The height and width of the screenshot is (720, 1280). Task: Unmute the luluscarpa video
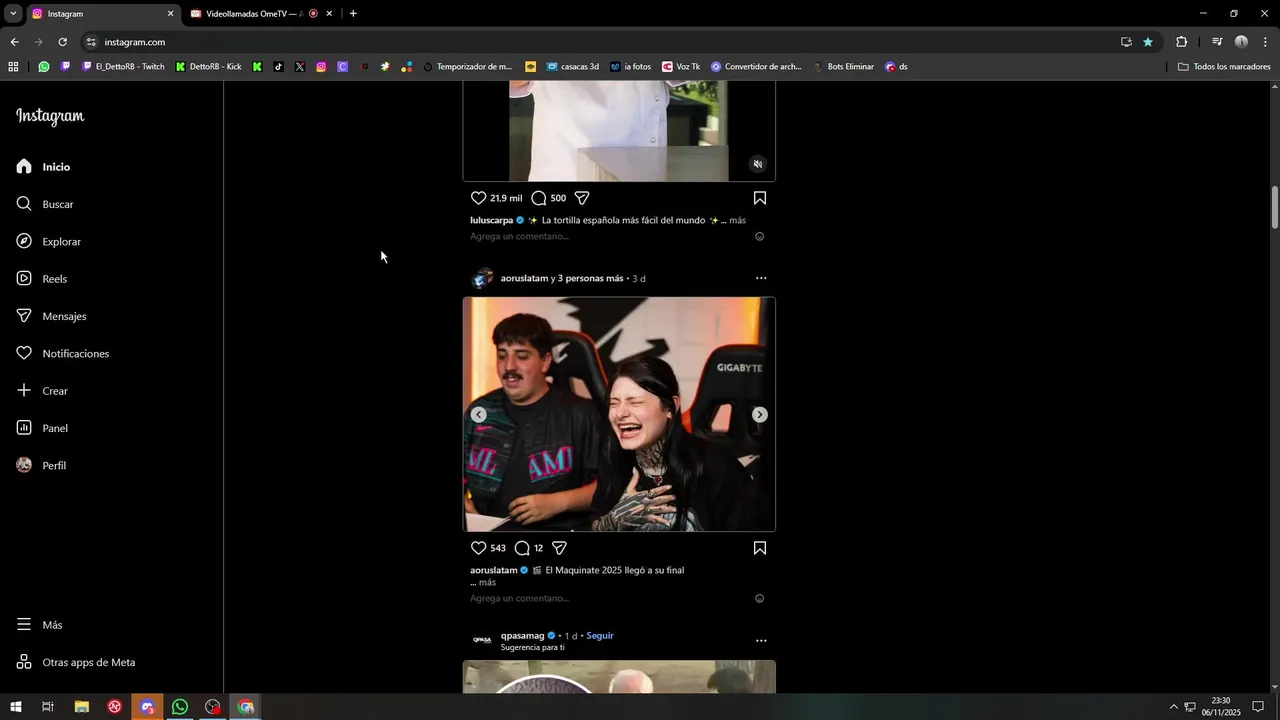(758, 164)
